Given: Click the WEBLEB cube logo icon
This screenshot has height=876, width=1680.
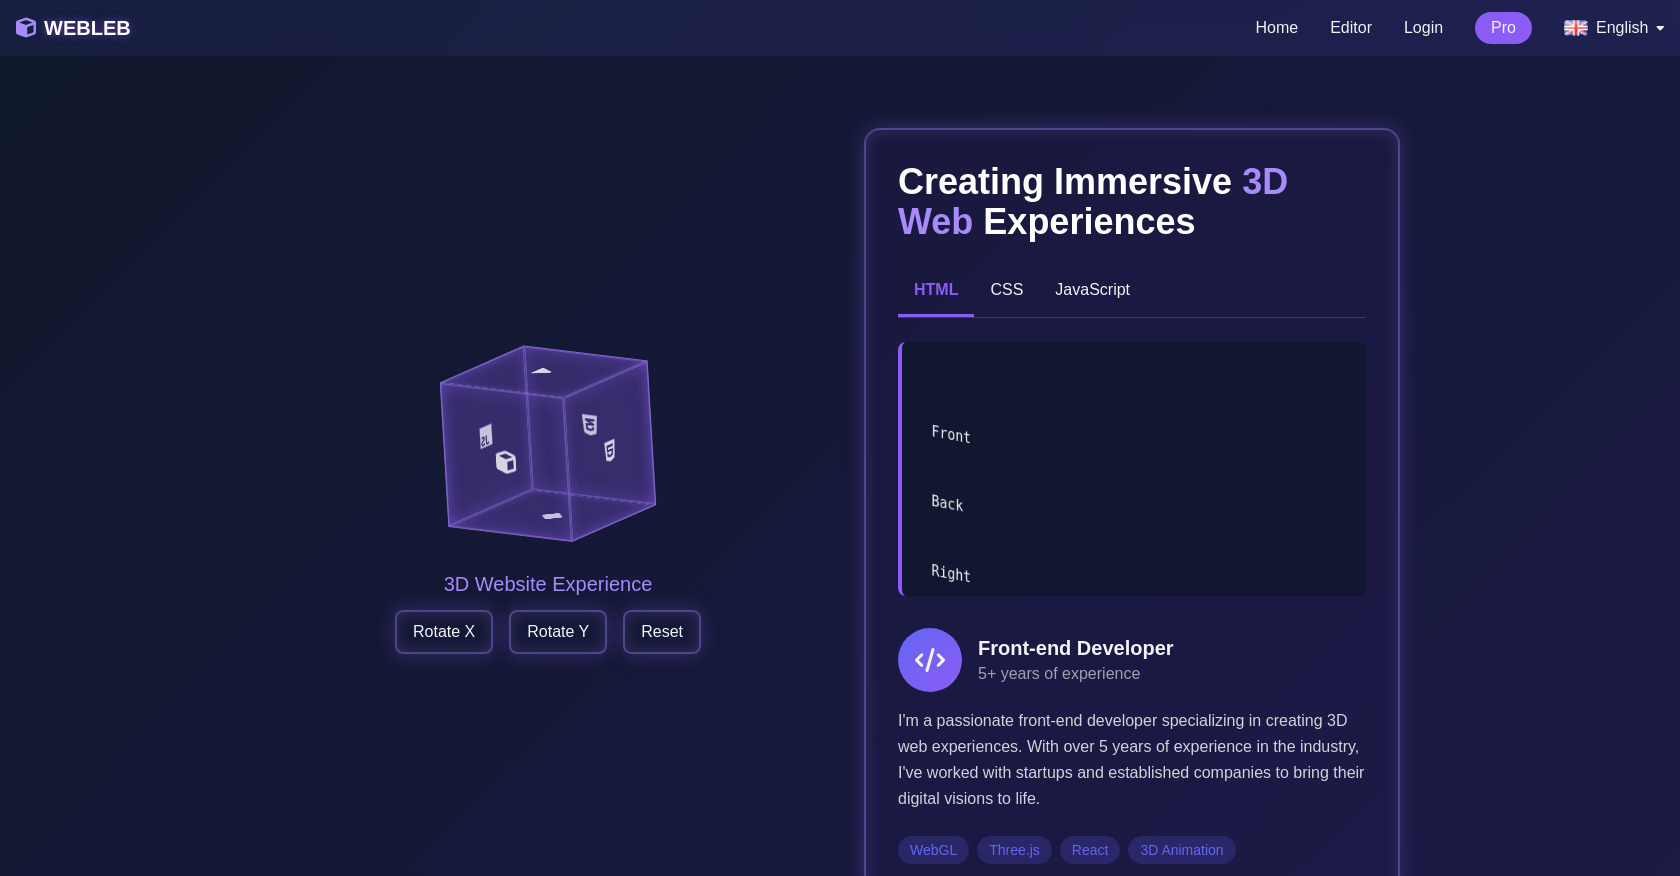Looking at the screenshot, I should click(26, 28).
